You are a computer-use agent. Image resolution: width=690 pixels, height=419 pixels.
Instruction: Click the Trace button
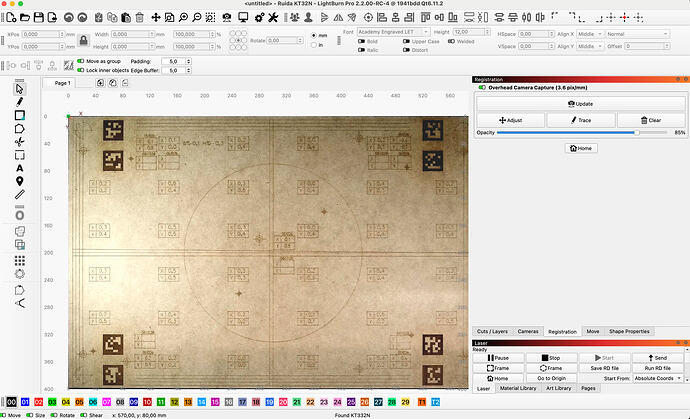pos(580,120)
